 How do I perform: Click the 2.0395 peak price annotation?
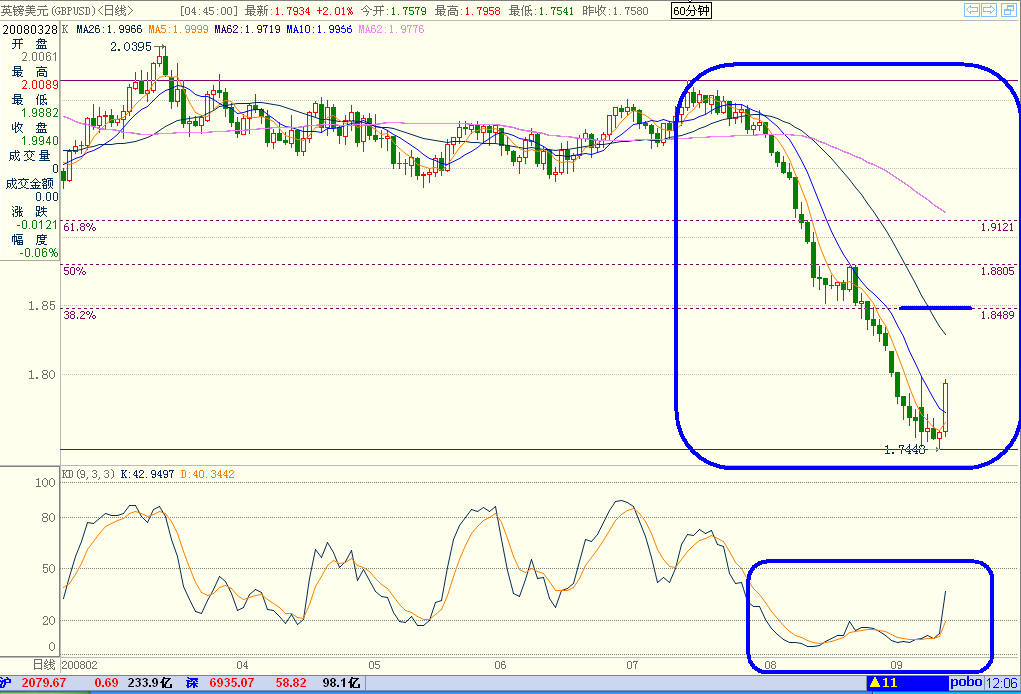[x=131, y=47]
